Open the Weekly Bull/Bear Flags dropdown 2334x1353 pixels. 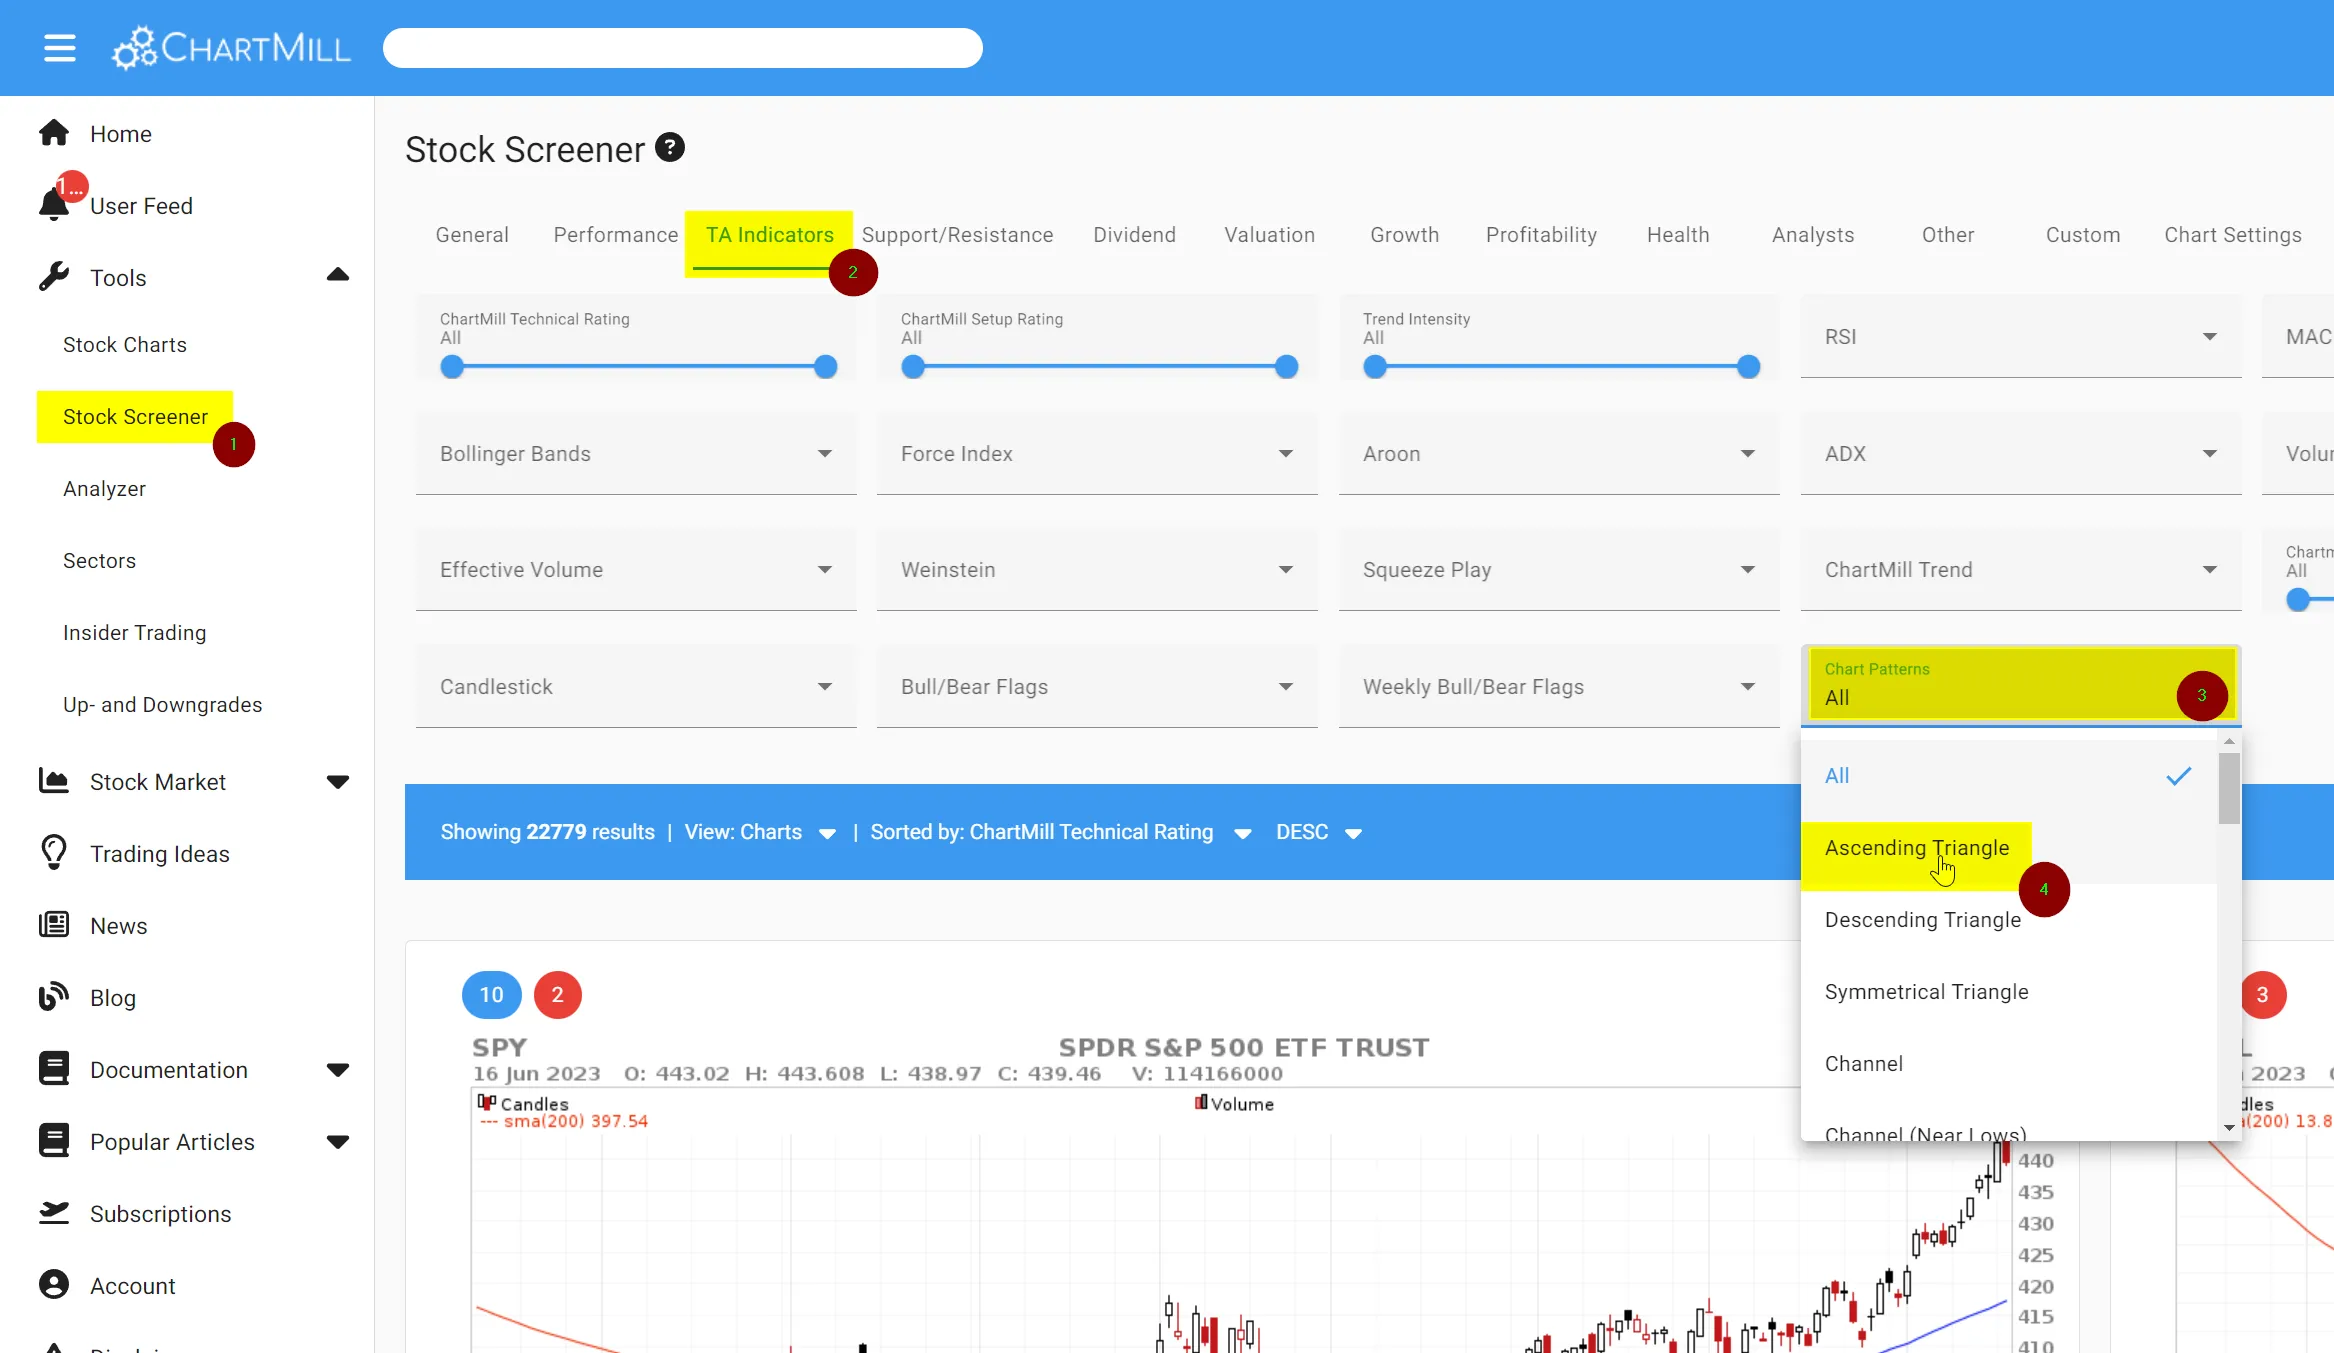coord(1559,687)
